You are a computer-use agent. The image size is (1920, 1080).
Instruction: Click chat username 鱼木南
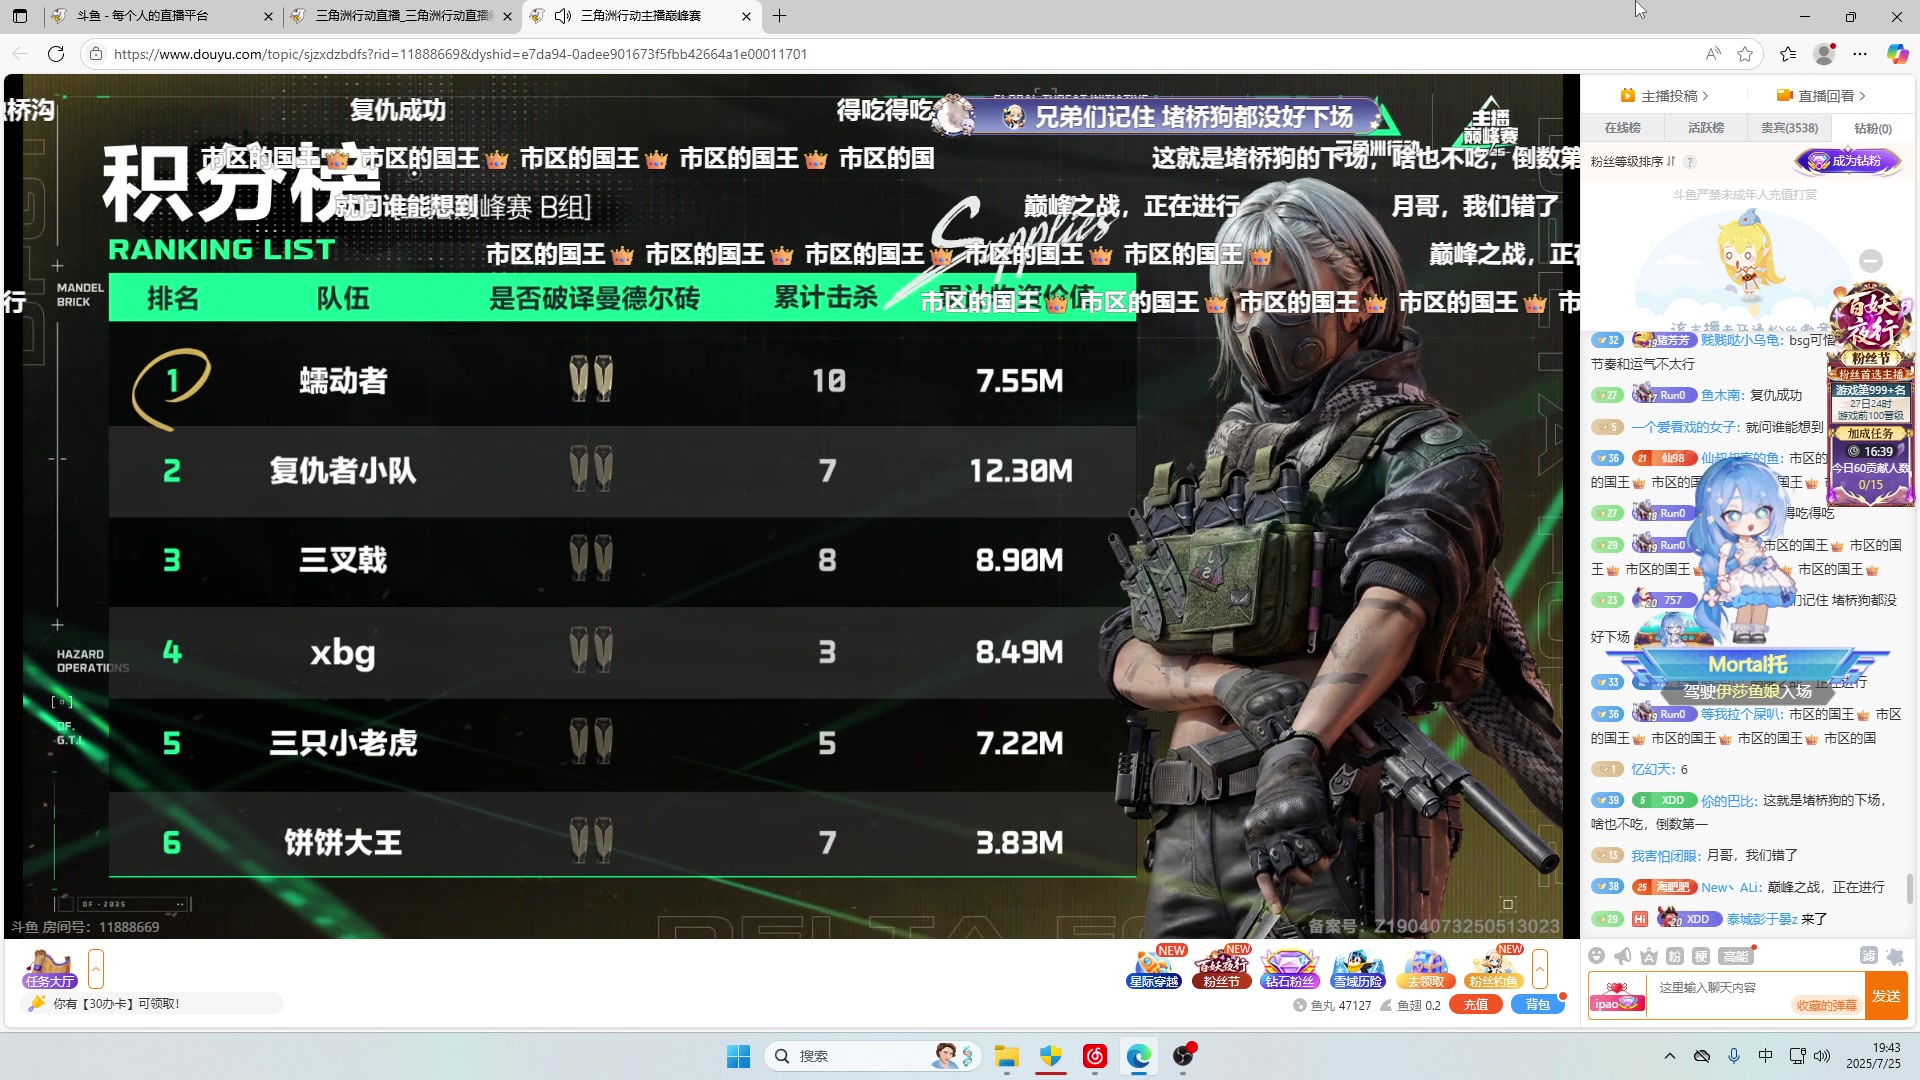coord(1723,396)
